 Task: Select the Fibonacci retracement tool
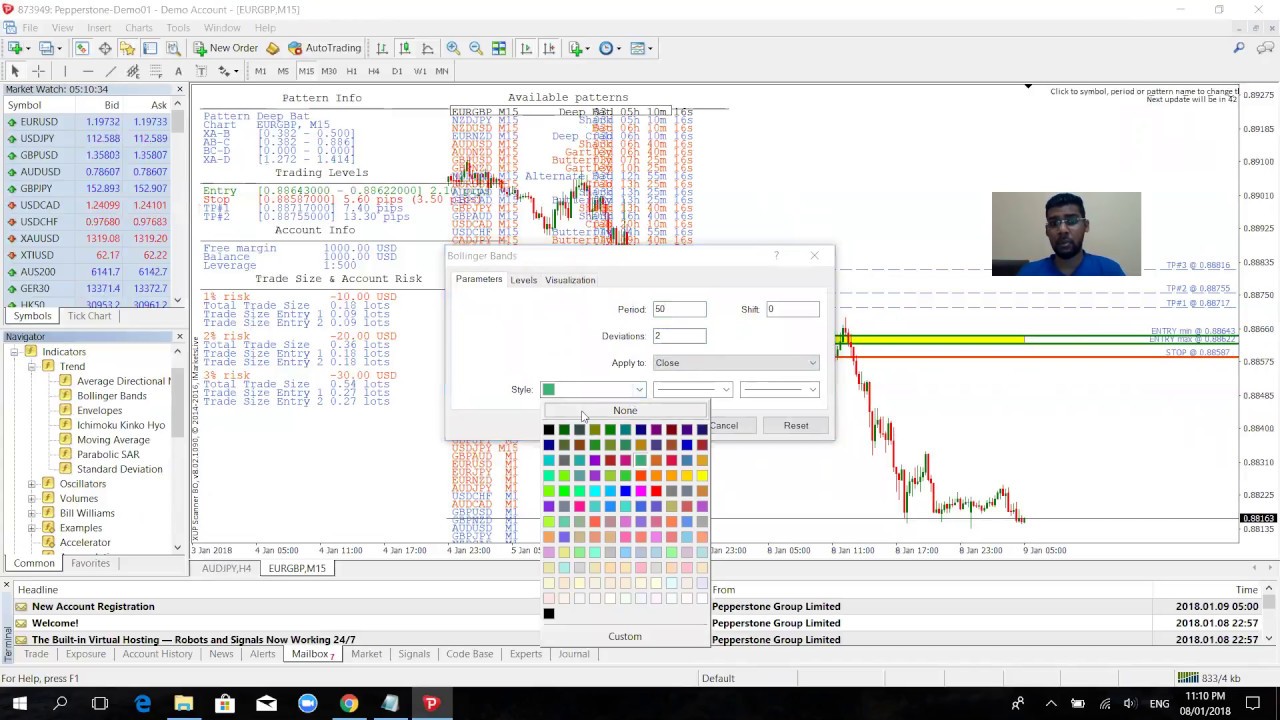click(x=156, y=71)
